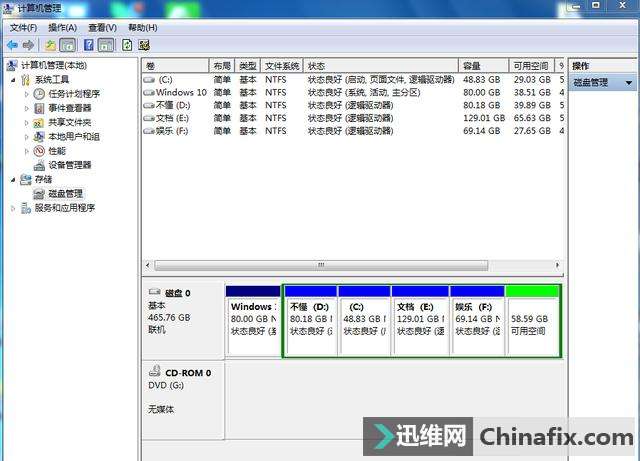Click the Device Manager icon
The image size is (640, 461).
39,165
